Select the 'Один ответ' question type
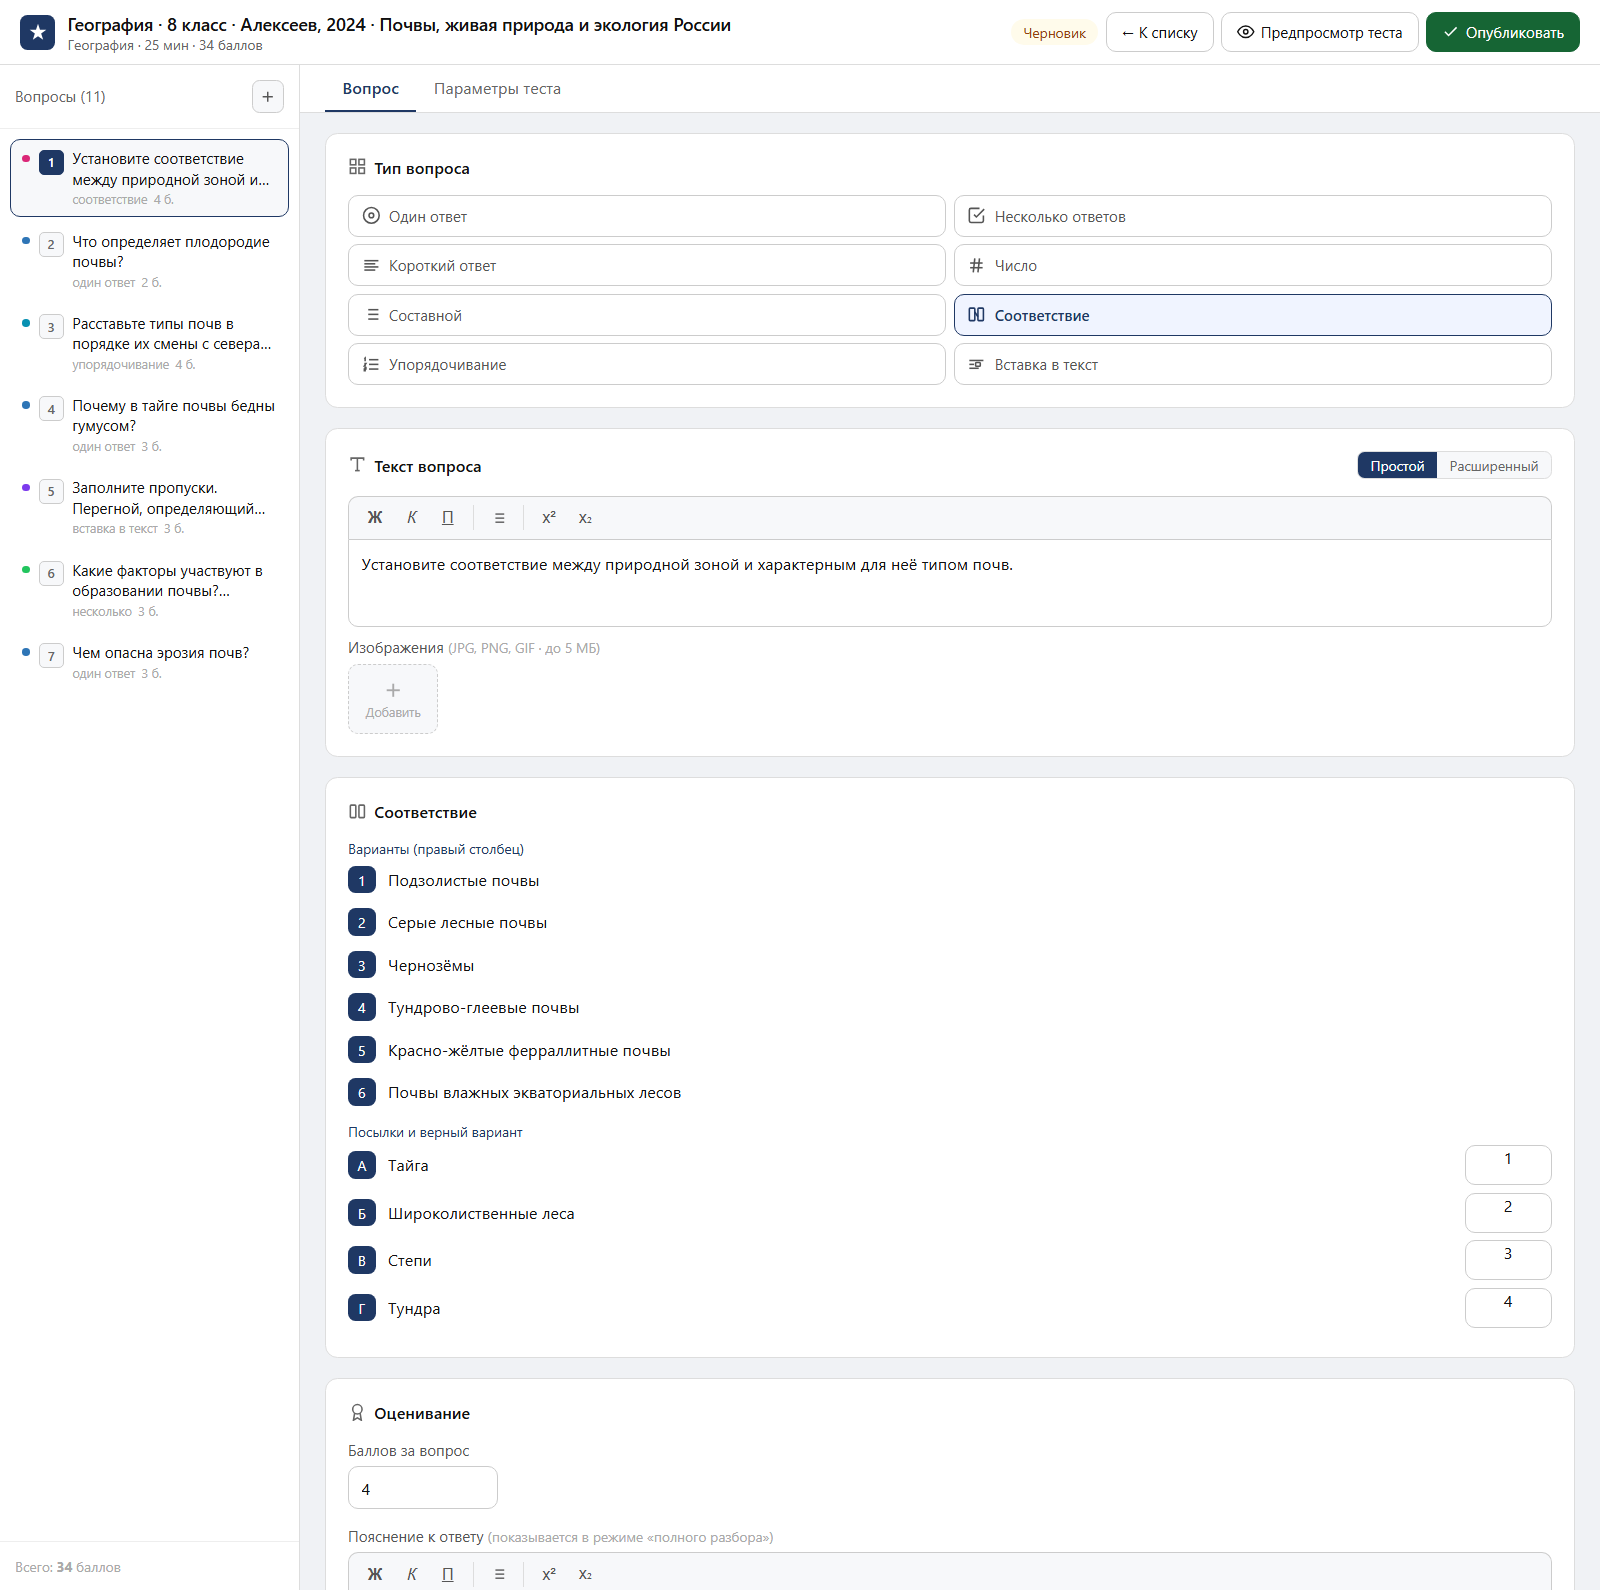 tap(646, 216)
